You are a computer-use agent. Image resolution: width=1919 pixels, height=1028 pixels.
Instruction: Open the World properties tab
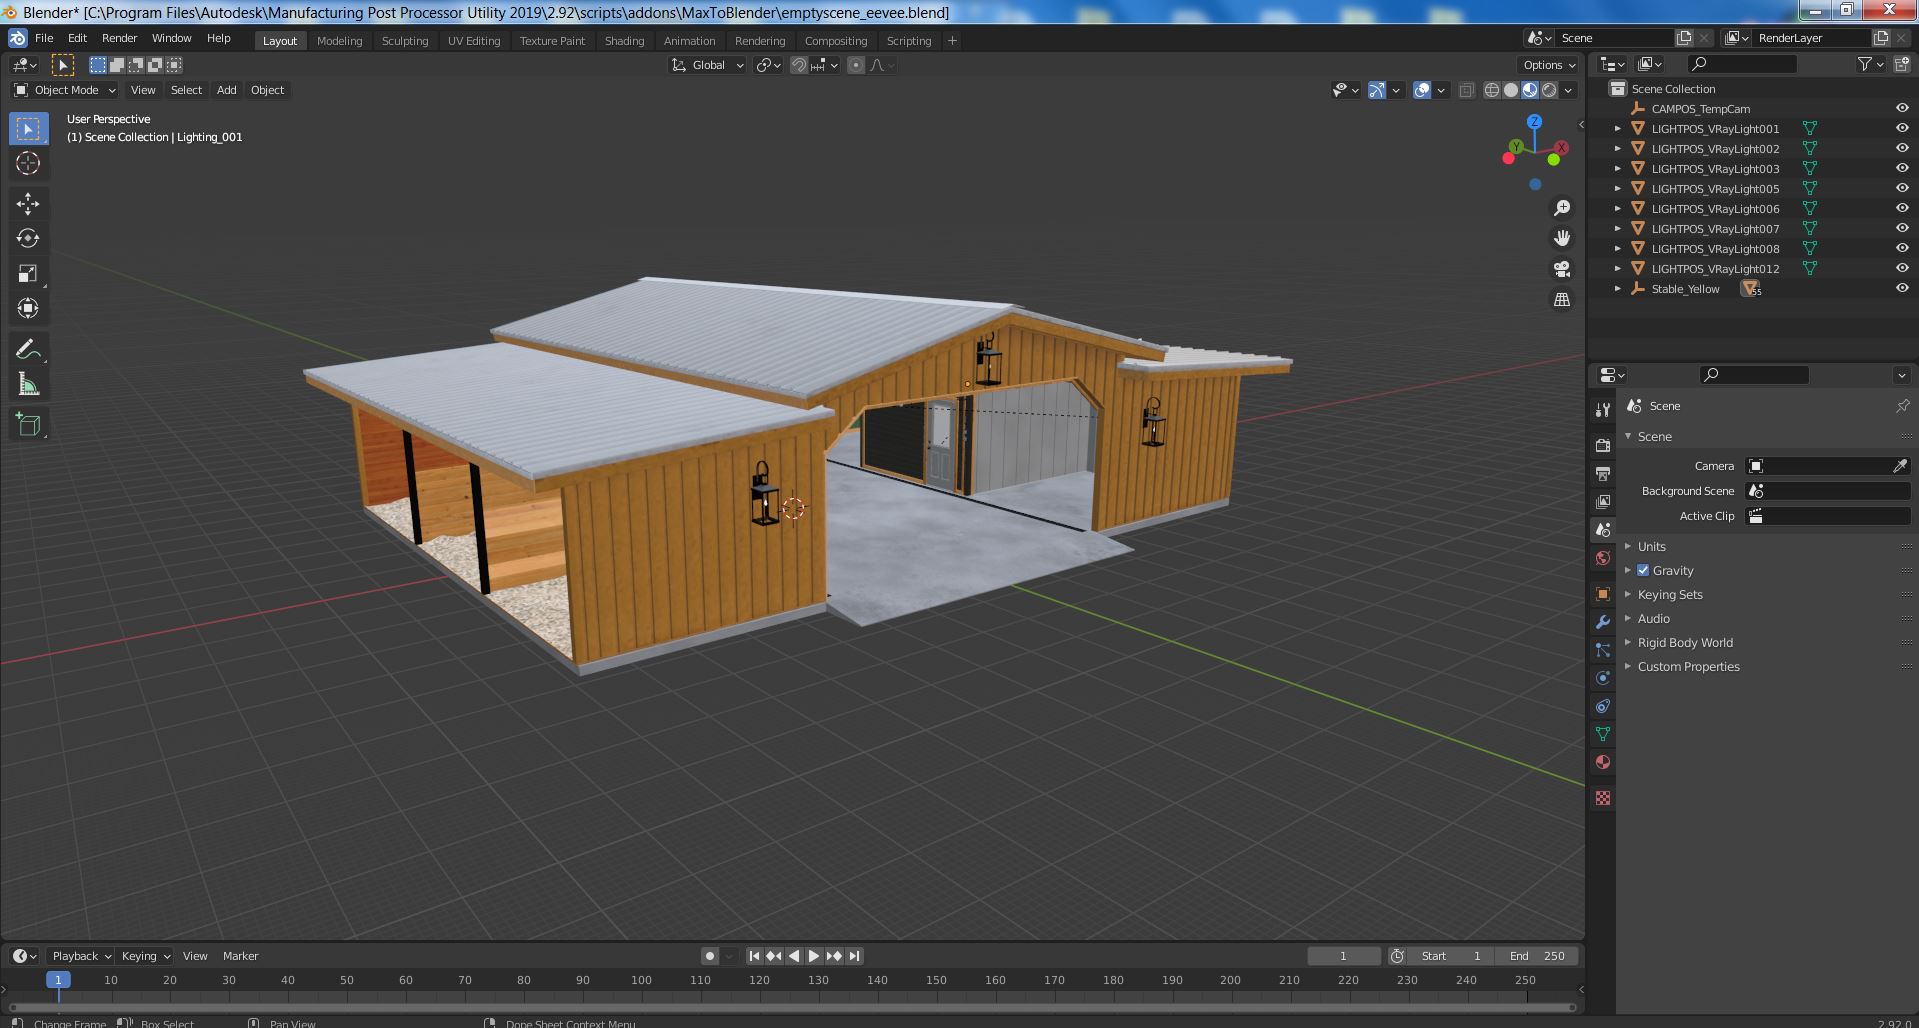point(1603,558)
